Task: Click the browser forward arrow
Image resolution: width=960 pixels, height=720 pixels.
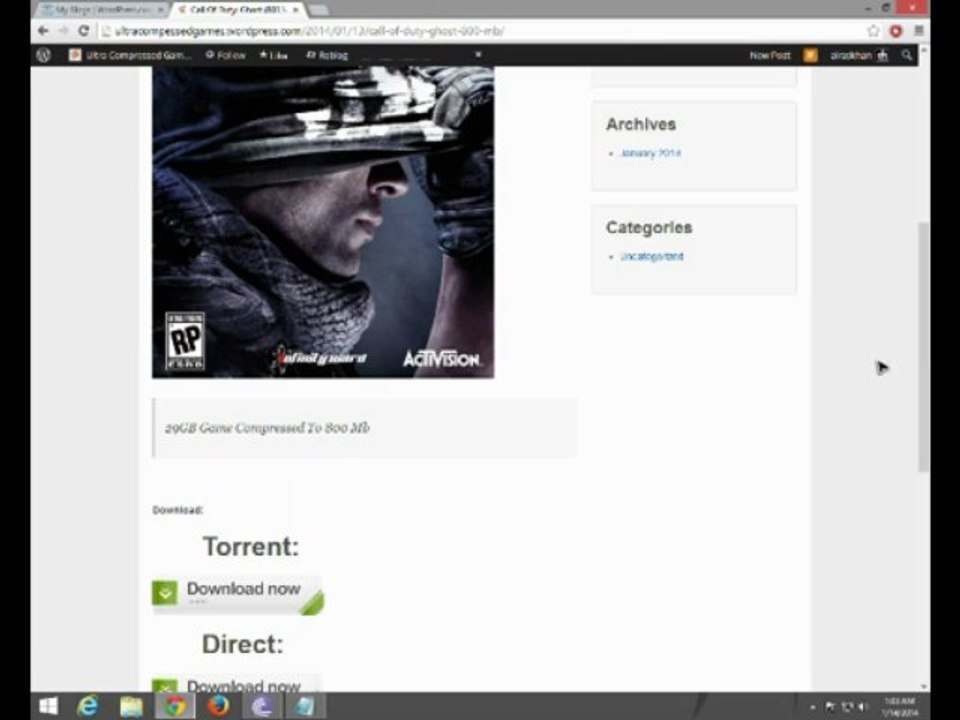Action: pos(62,31)
